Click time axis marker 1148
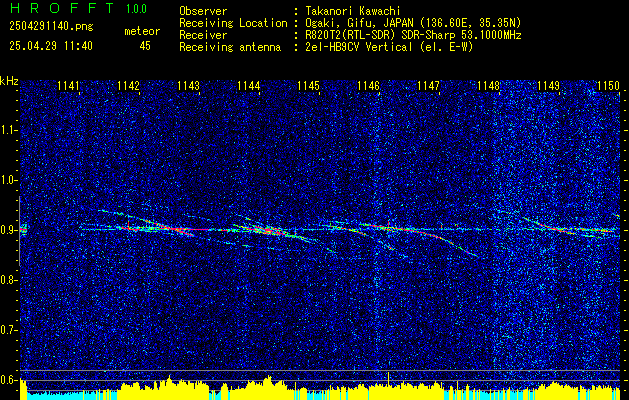Image resolution: width=629 pixels, height=400 pixels. (489, 86)
